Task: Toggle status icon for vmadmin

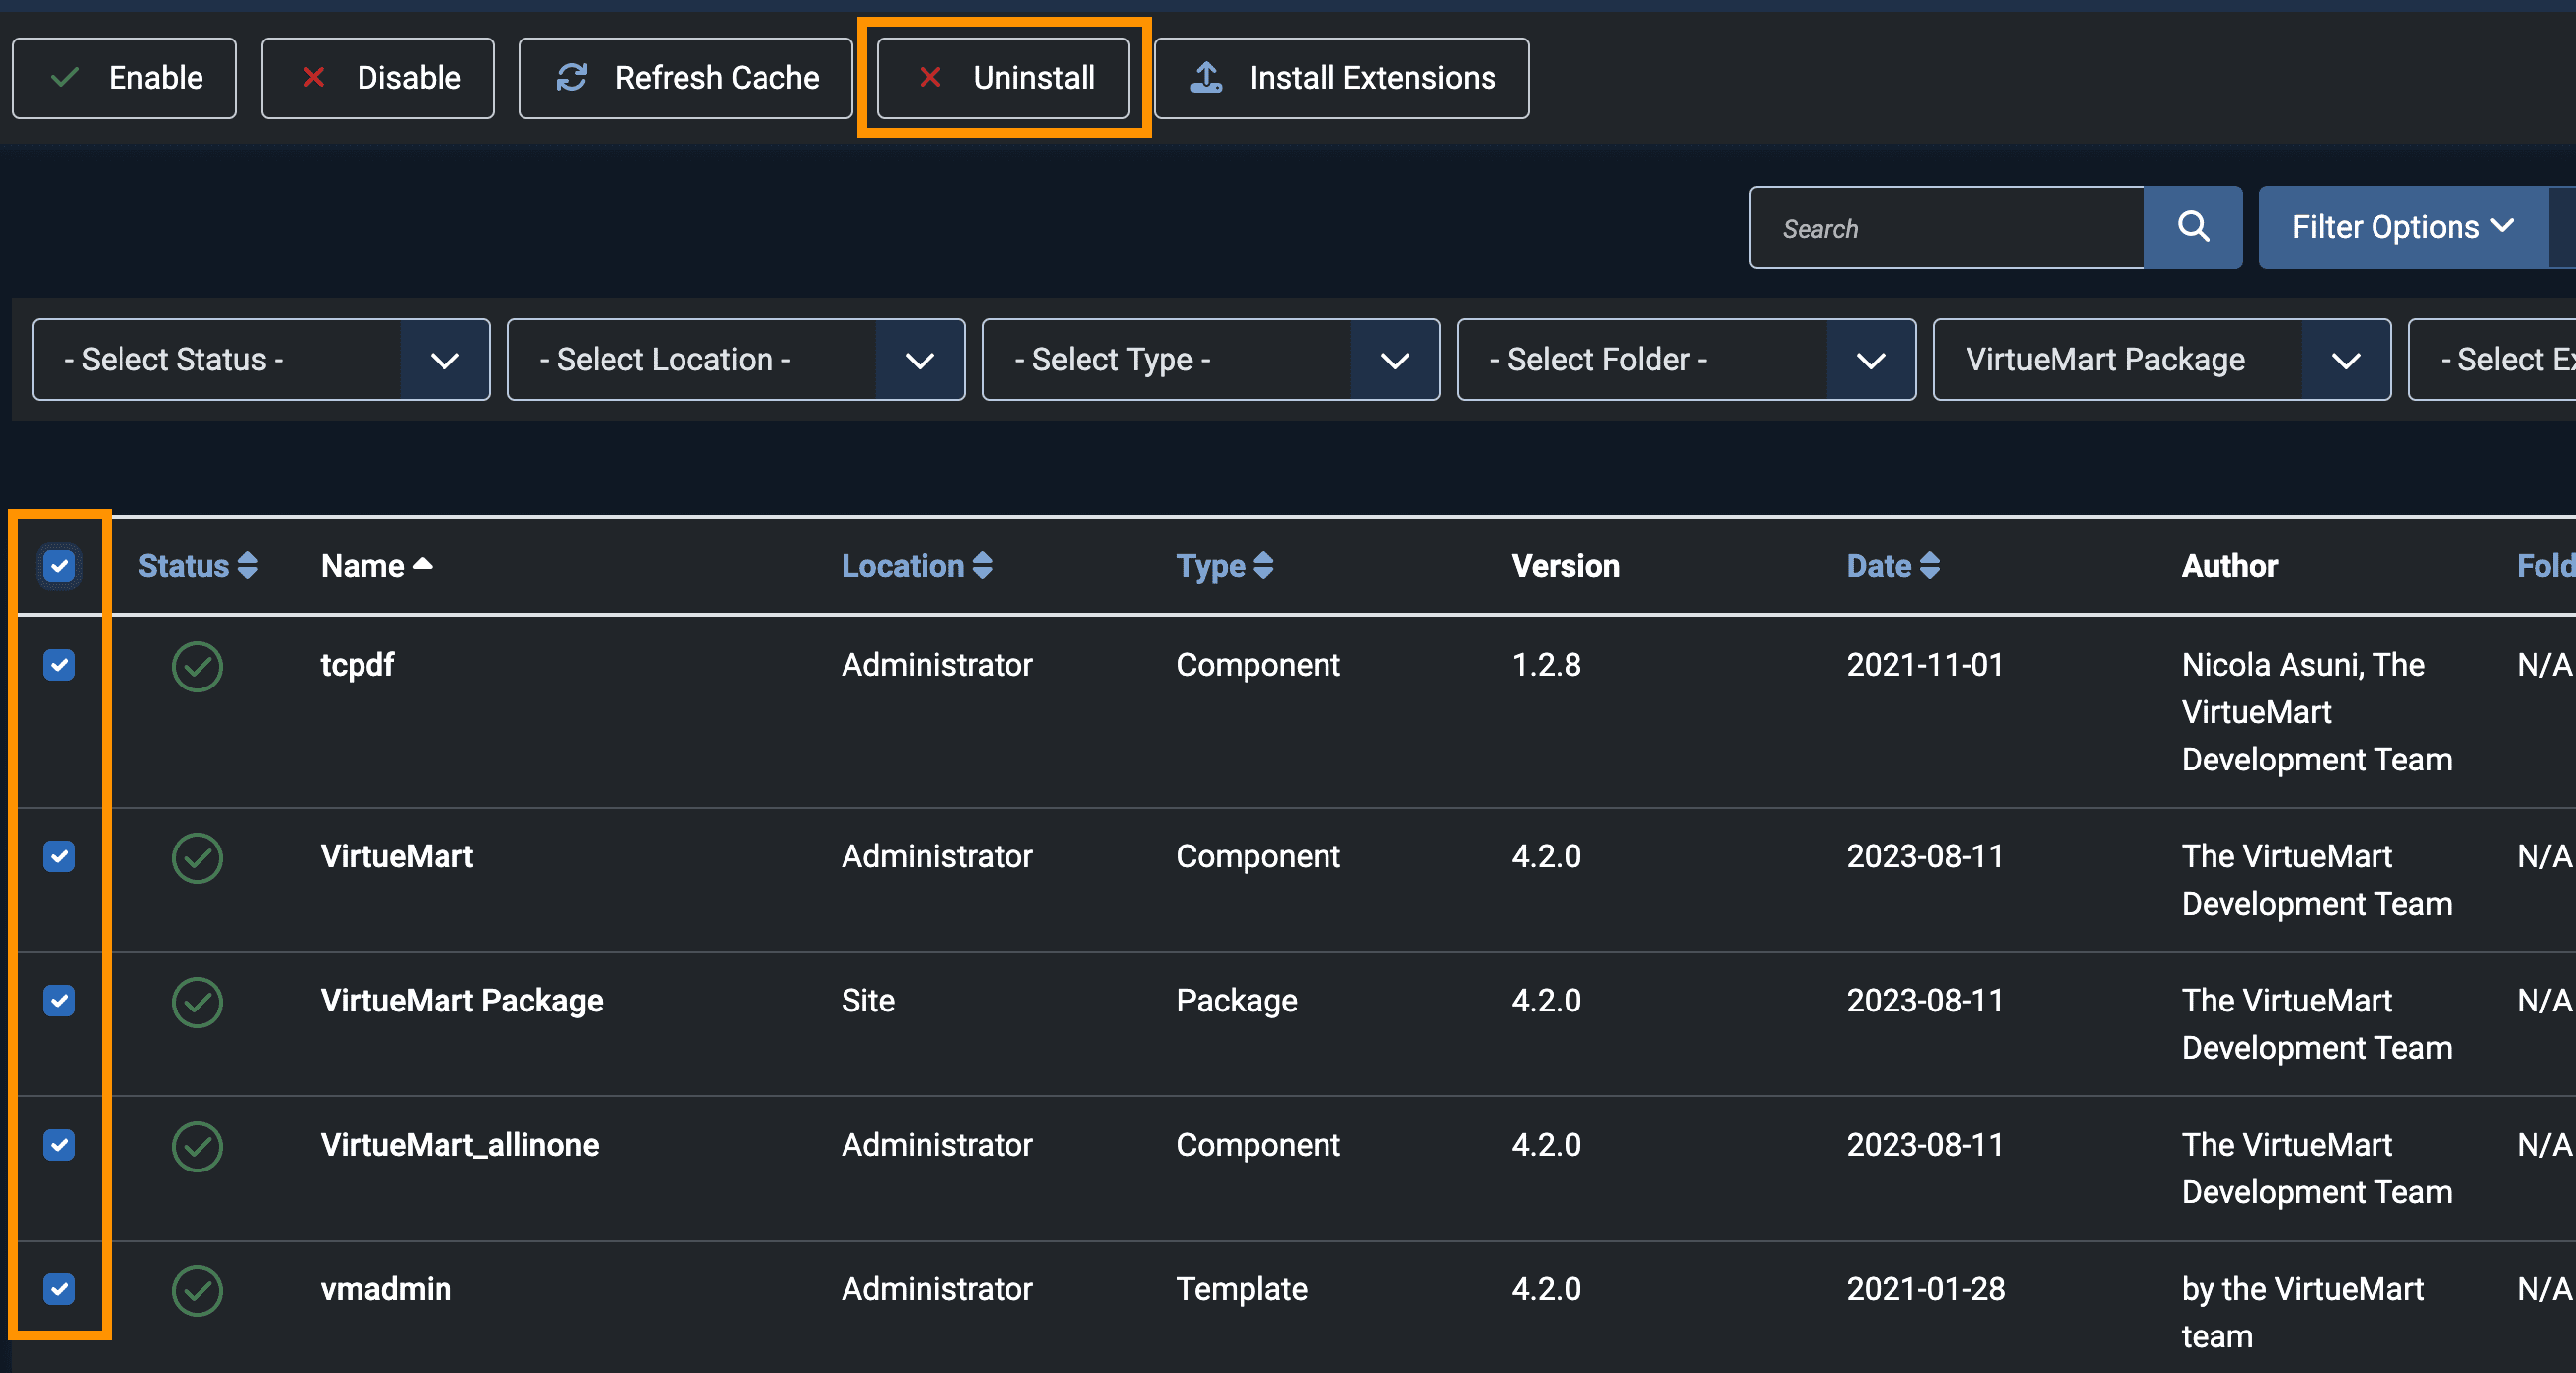Action: tap(197, 1290)
